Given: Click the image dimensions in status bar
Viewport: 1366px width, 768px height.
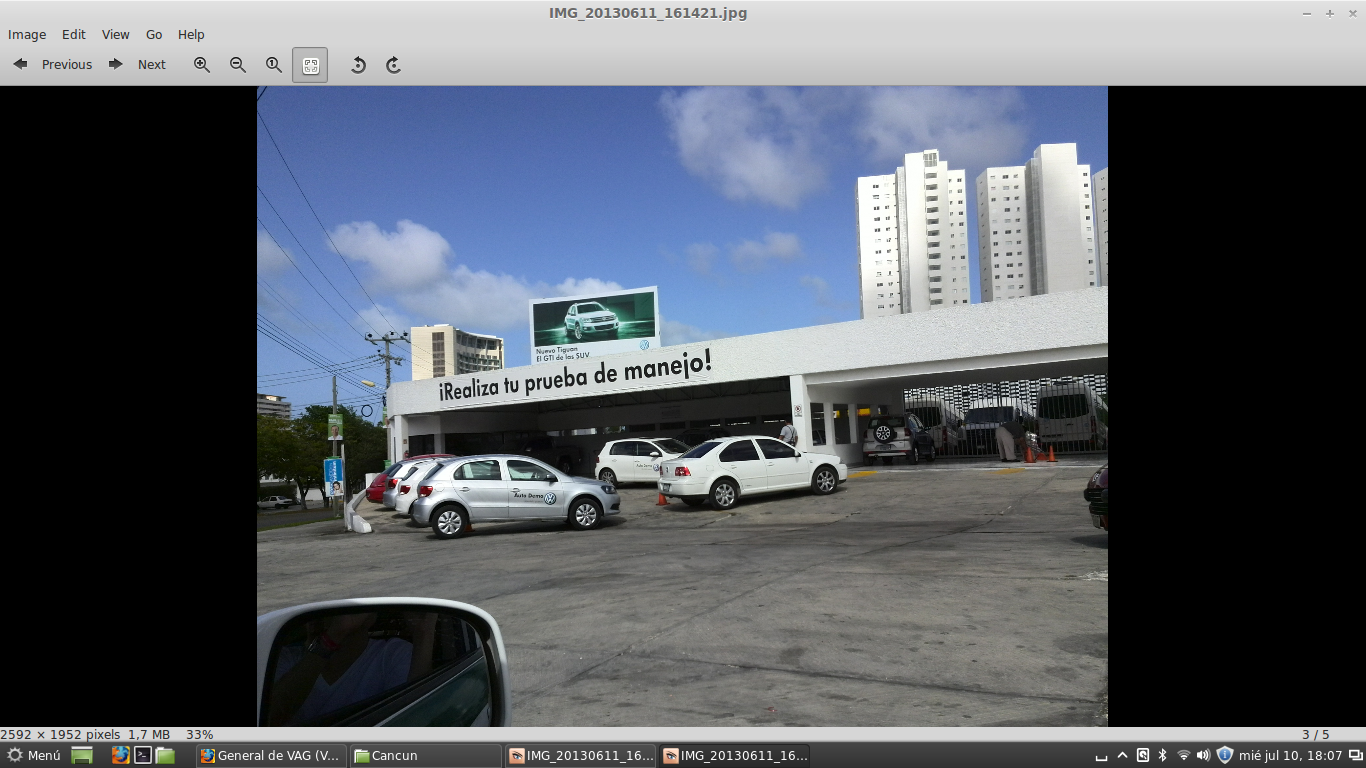Looking at the screenshot, I should click(60, 734).
